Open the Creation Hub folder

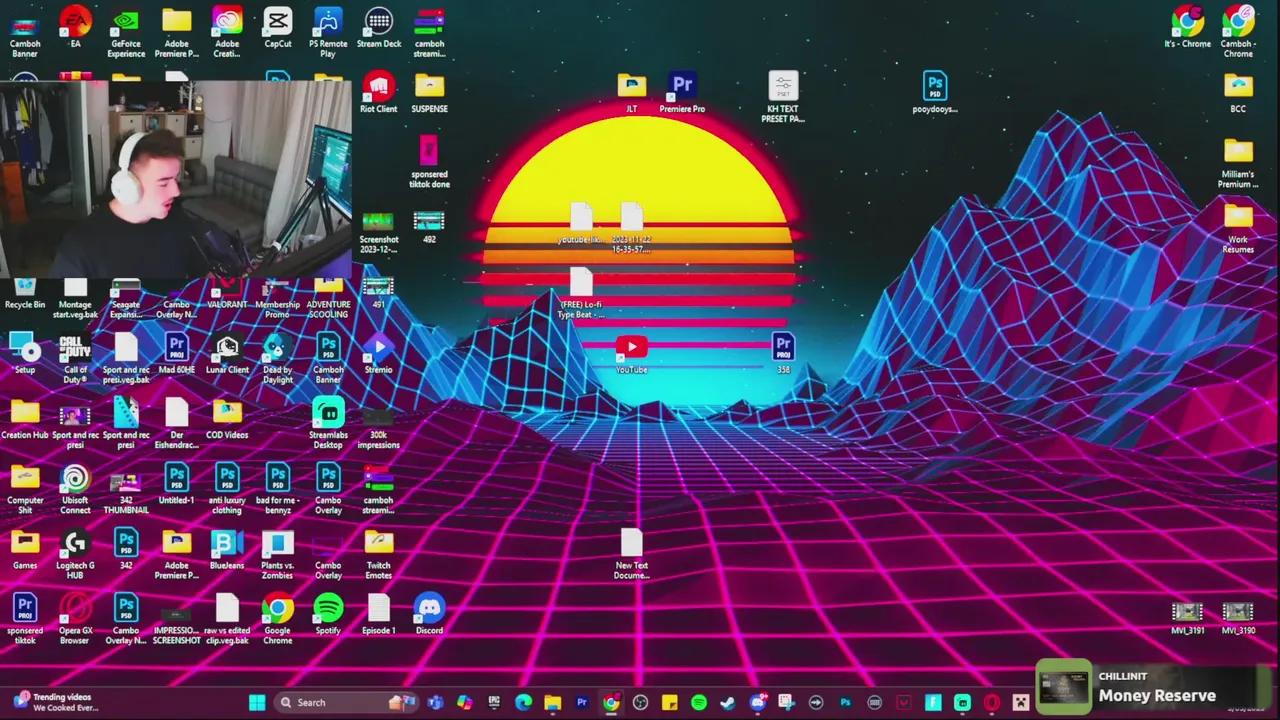point(25,419)
